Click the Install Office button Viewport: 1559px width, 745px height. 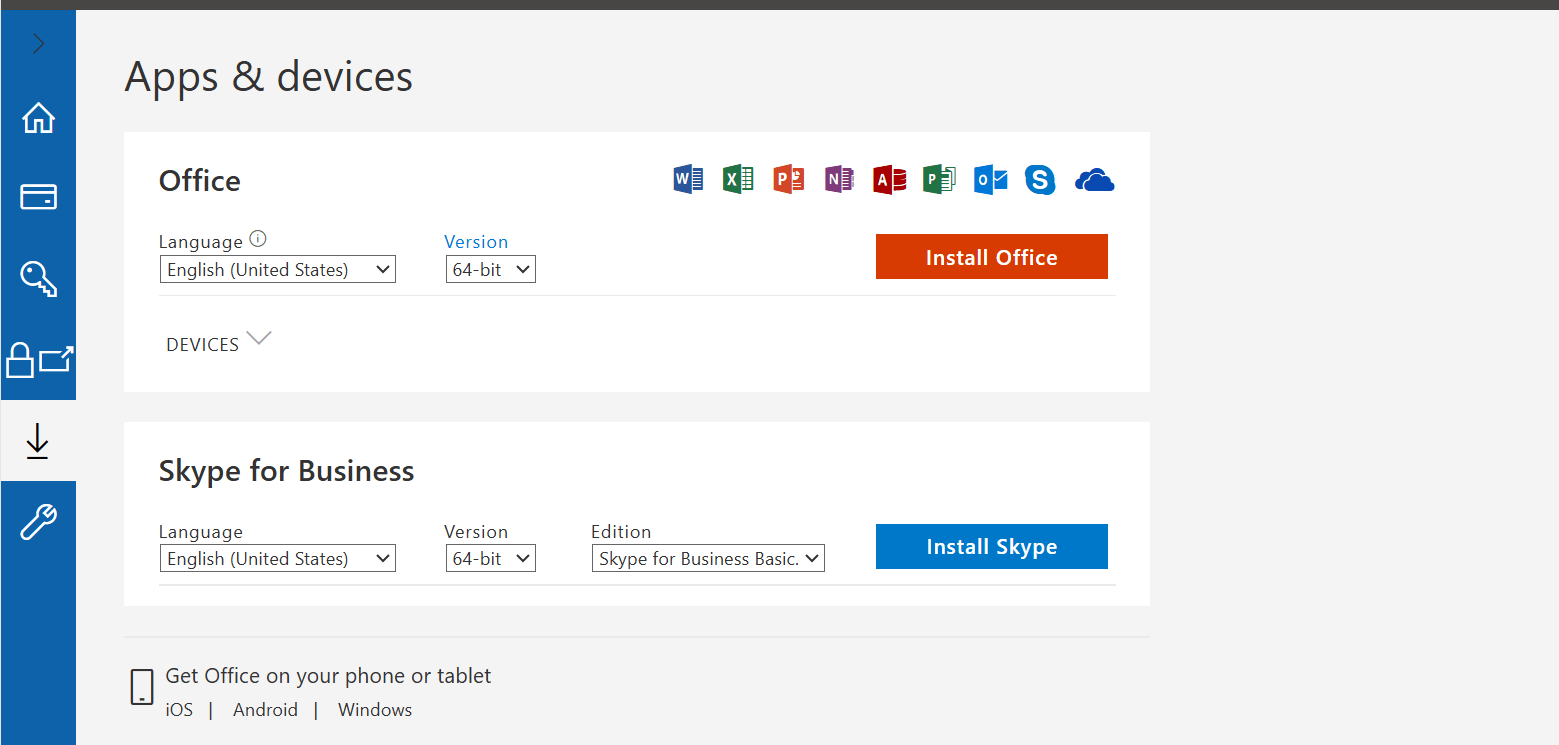pyautogui.click(x=992, y=257)
